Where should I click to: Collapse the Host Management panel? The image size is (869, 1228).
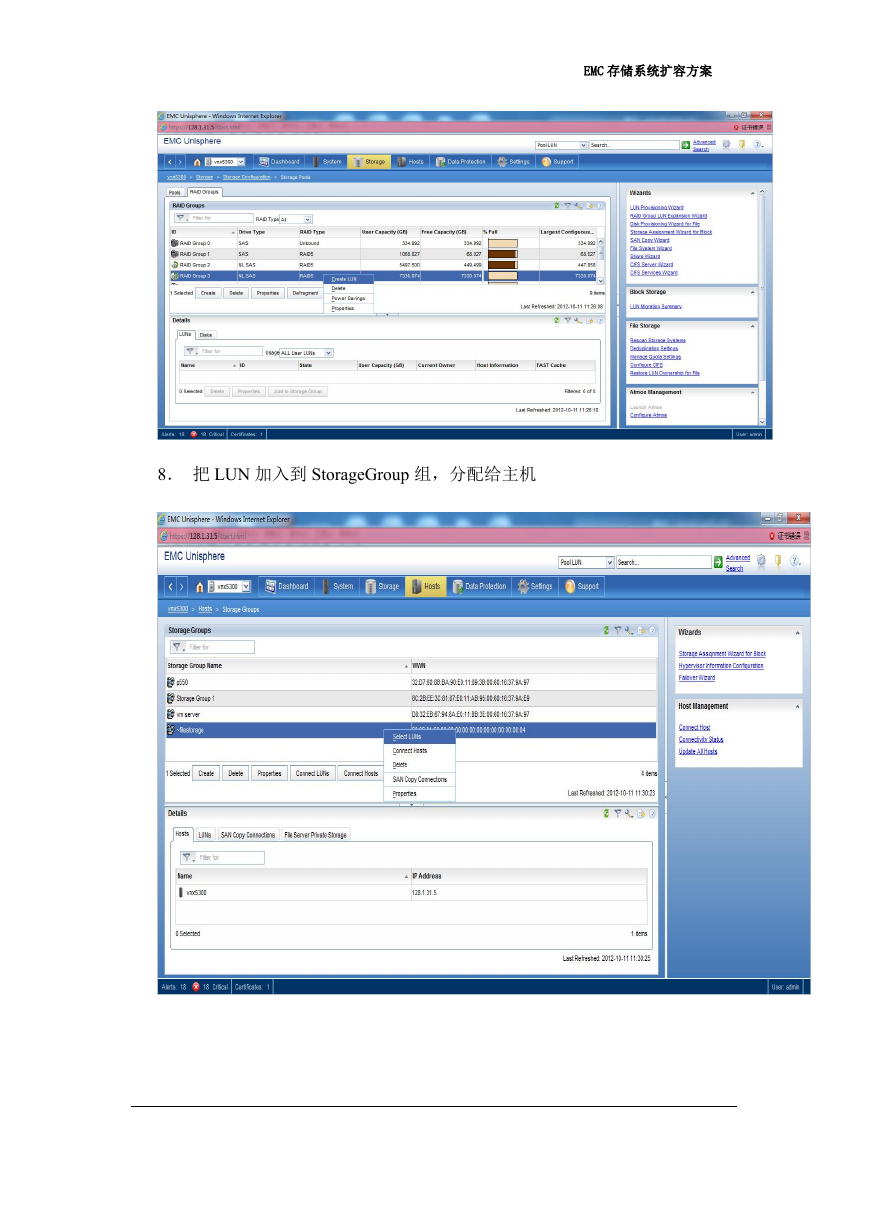click(797, 706)
